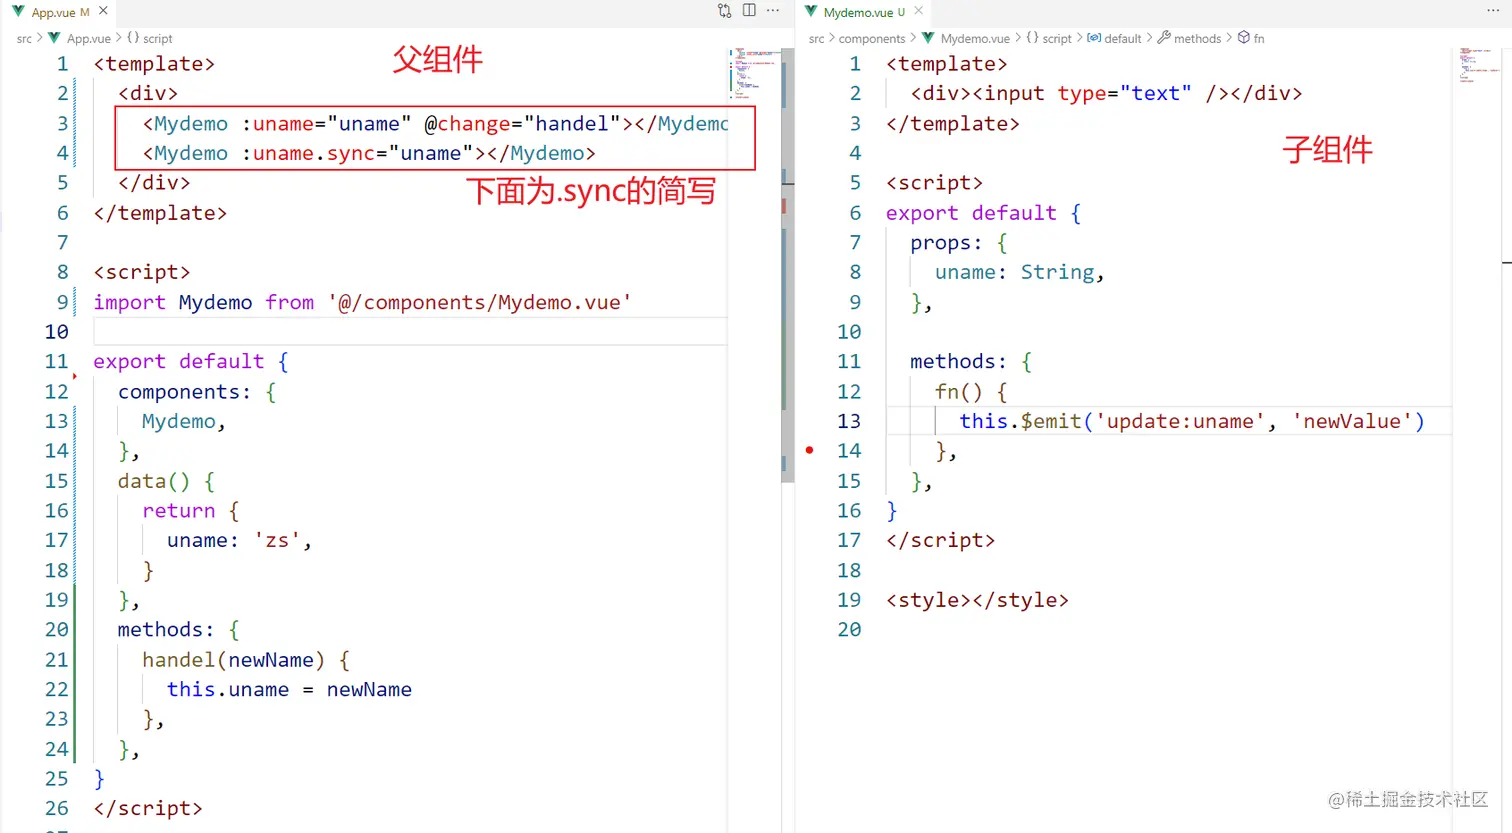Image resolution: width=1512 pixels, height=833 pixels.
Task: Click the Vue logo icon on the Mydemo.vue tab
Action: tap(811, 12)
